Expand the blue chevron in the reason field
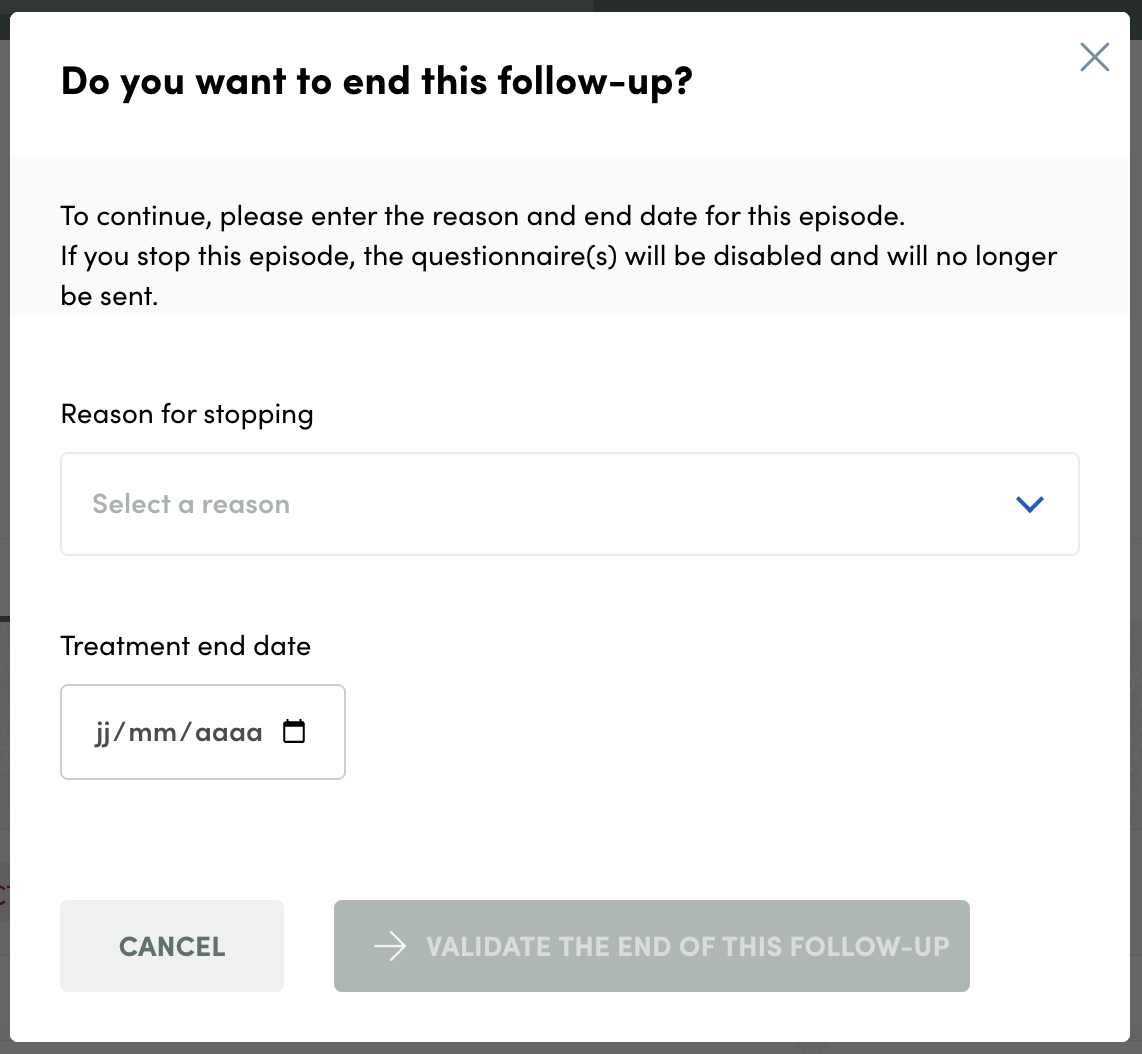This screenshot has height=1054, width=1142. coord(1029,504)
